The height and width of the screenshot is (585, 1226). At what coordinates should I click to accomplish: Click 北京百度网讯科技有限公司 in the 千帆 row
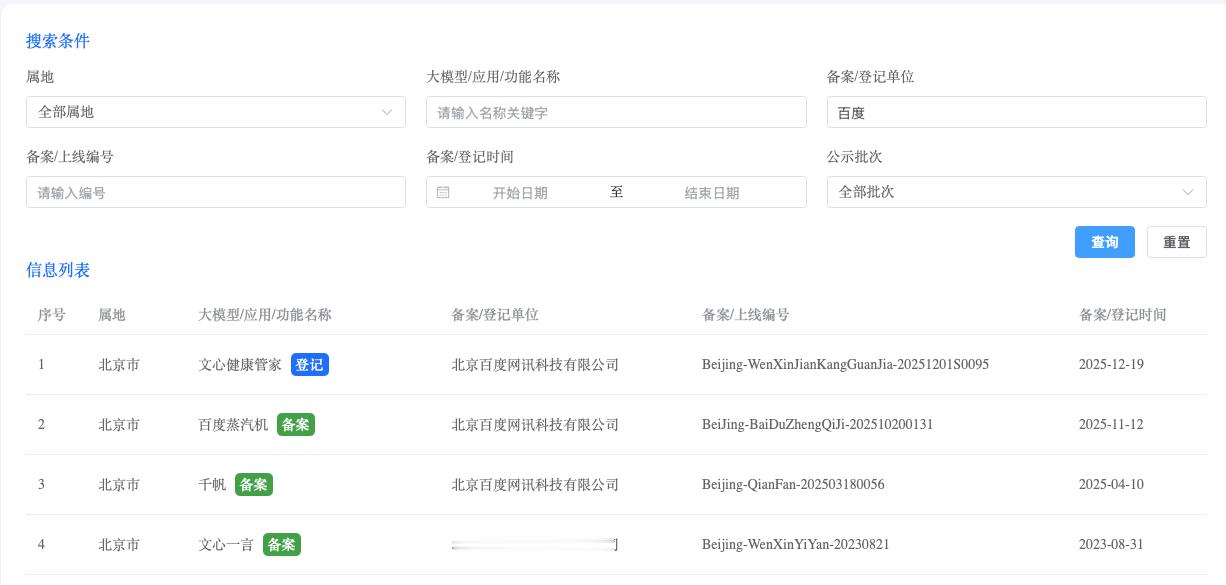(x=535, y=485)
